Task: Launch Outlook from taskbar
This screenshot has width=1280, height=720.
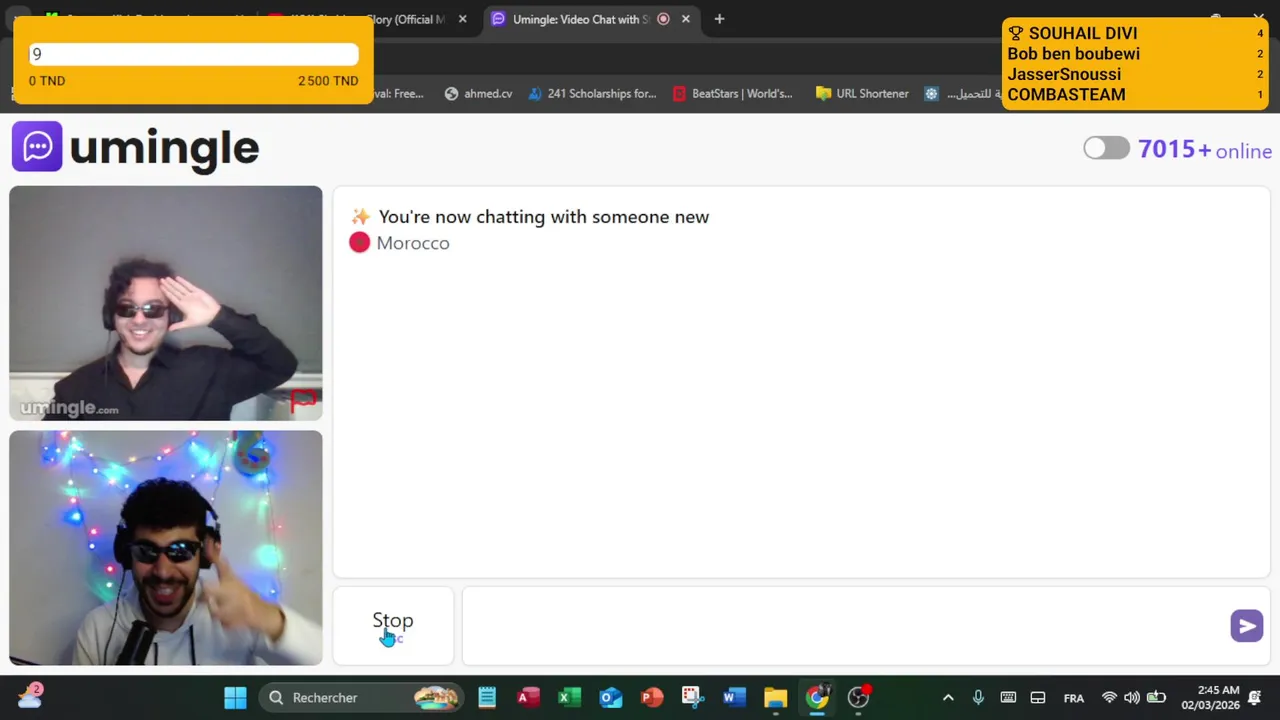Action: [610, 698]
